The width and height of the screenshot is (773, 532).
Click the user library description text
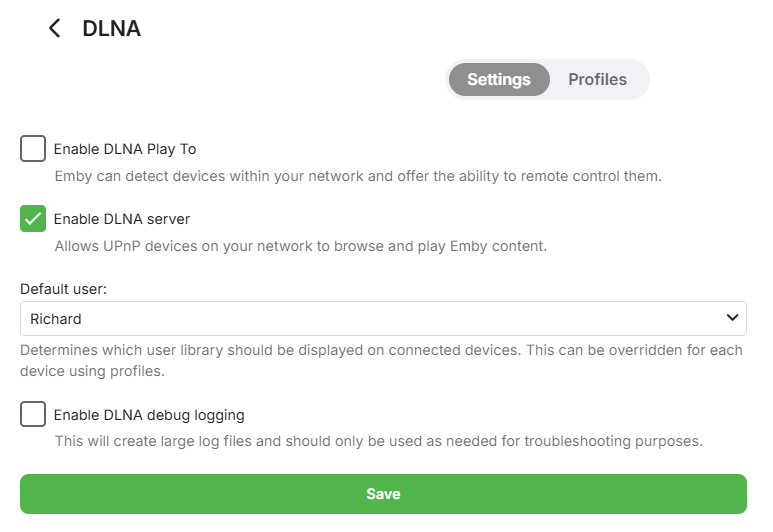point(382,360)
